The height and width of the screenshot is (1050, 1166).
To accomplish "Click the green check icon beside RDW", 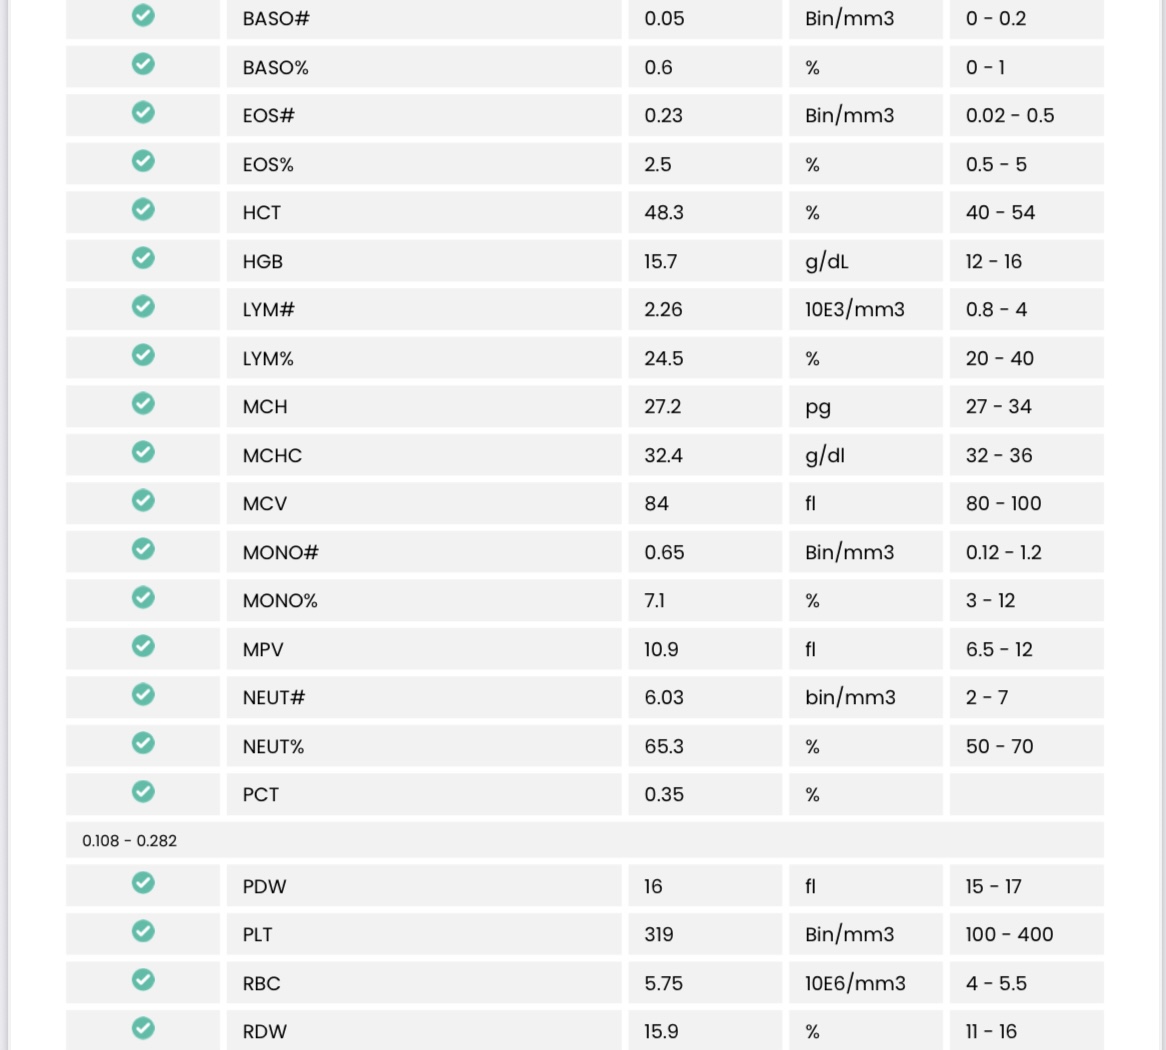I will tap(143, 1028).
